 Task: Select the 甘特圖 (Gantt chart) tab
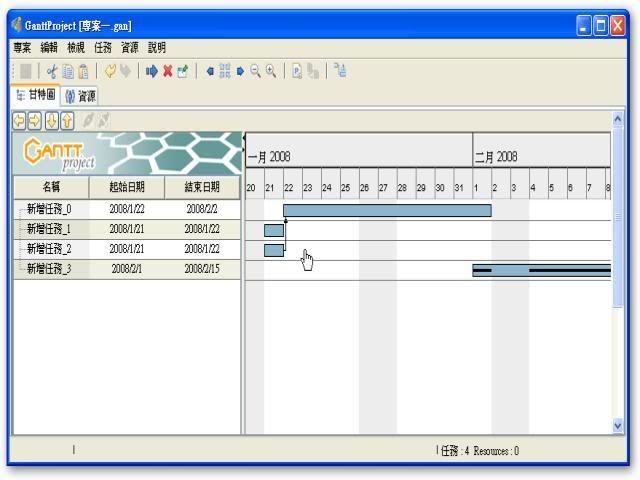tap(35, 96)
